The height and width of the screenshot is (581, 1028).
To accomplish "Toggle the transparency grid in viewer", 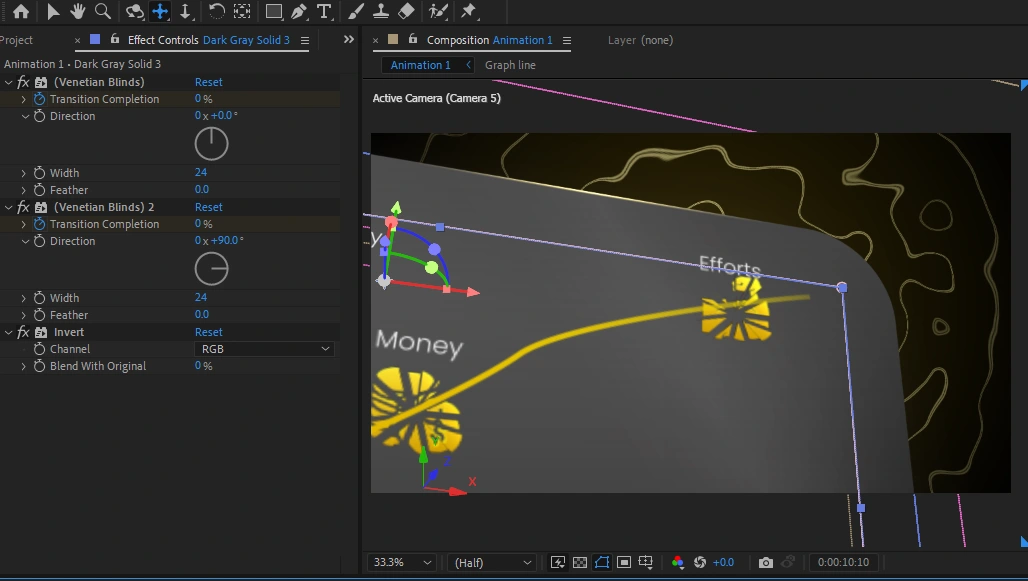I will pos(580,563).
